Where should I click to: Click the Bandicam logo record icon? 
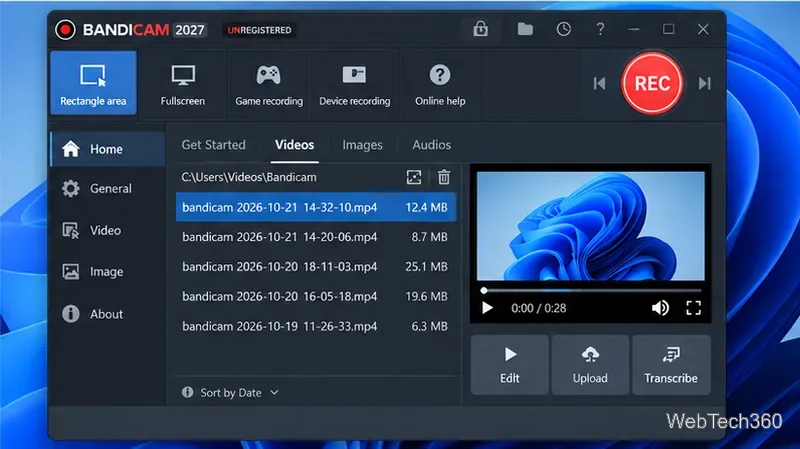pos(65,30)
